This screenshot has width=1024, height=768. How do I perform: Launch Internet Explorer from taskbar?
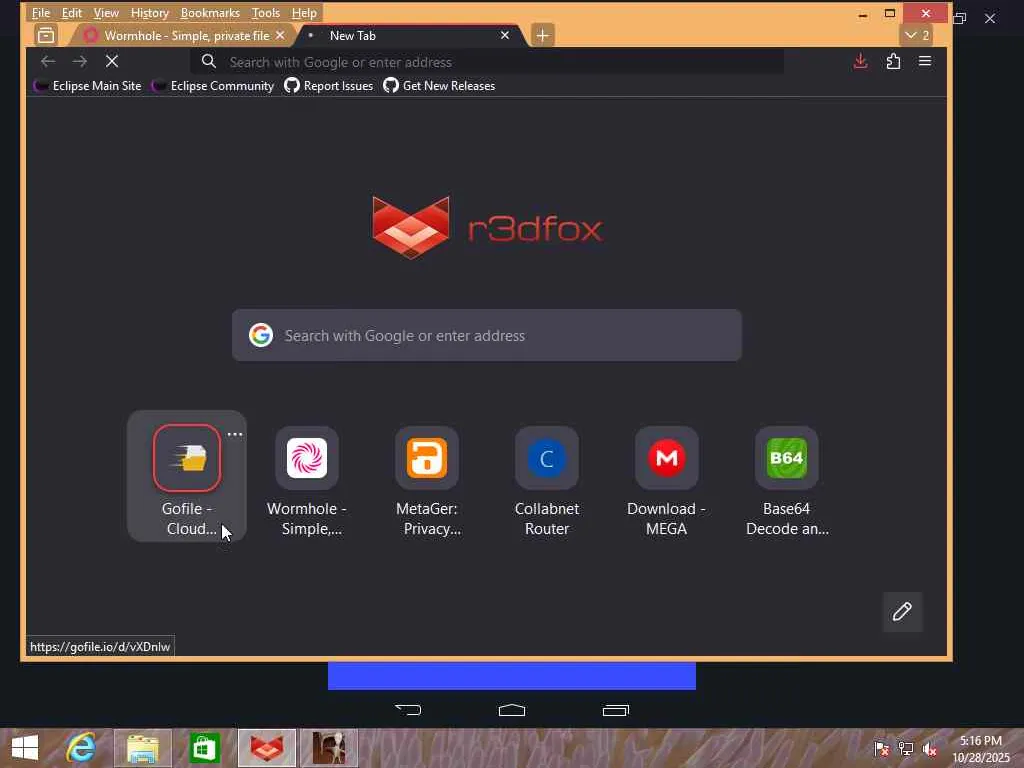click(x=82, y=748)
